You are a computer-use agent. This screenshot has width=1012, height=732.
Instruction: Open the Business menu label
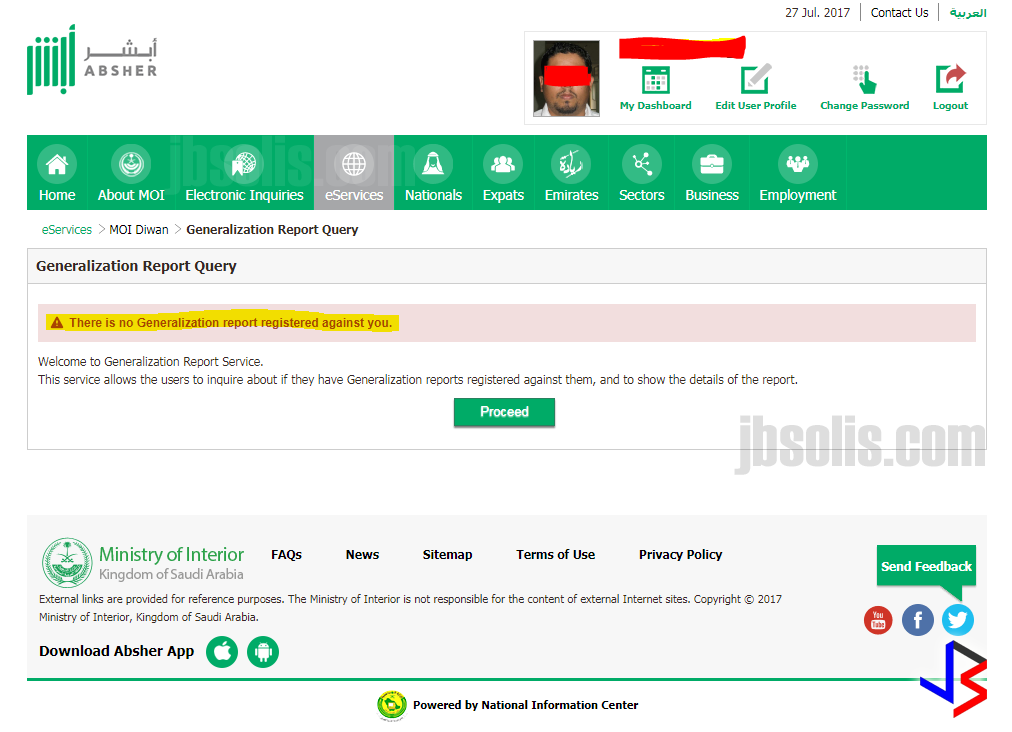[x=712, y=195]
